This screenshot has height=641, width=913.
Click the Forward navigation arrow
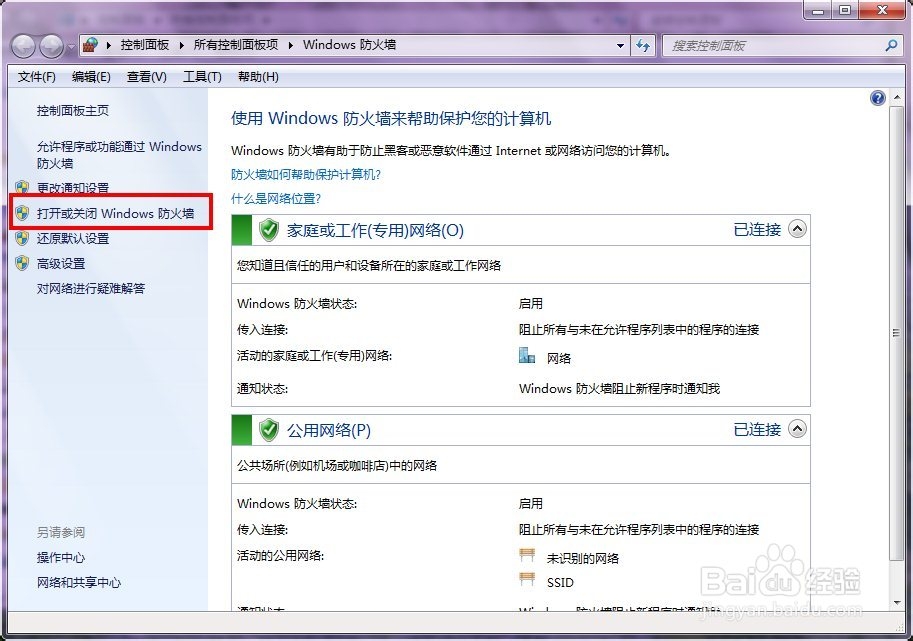click(51, 46)
